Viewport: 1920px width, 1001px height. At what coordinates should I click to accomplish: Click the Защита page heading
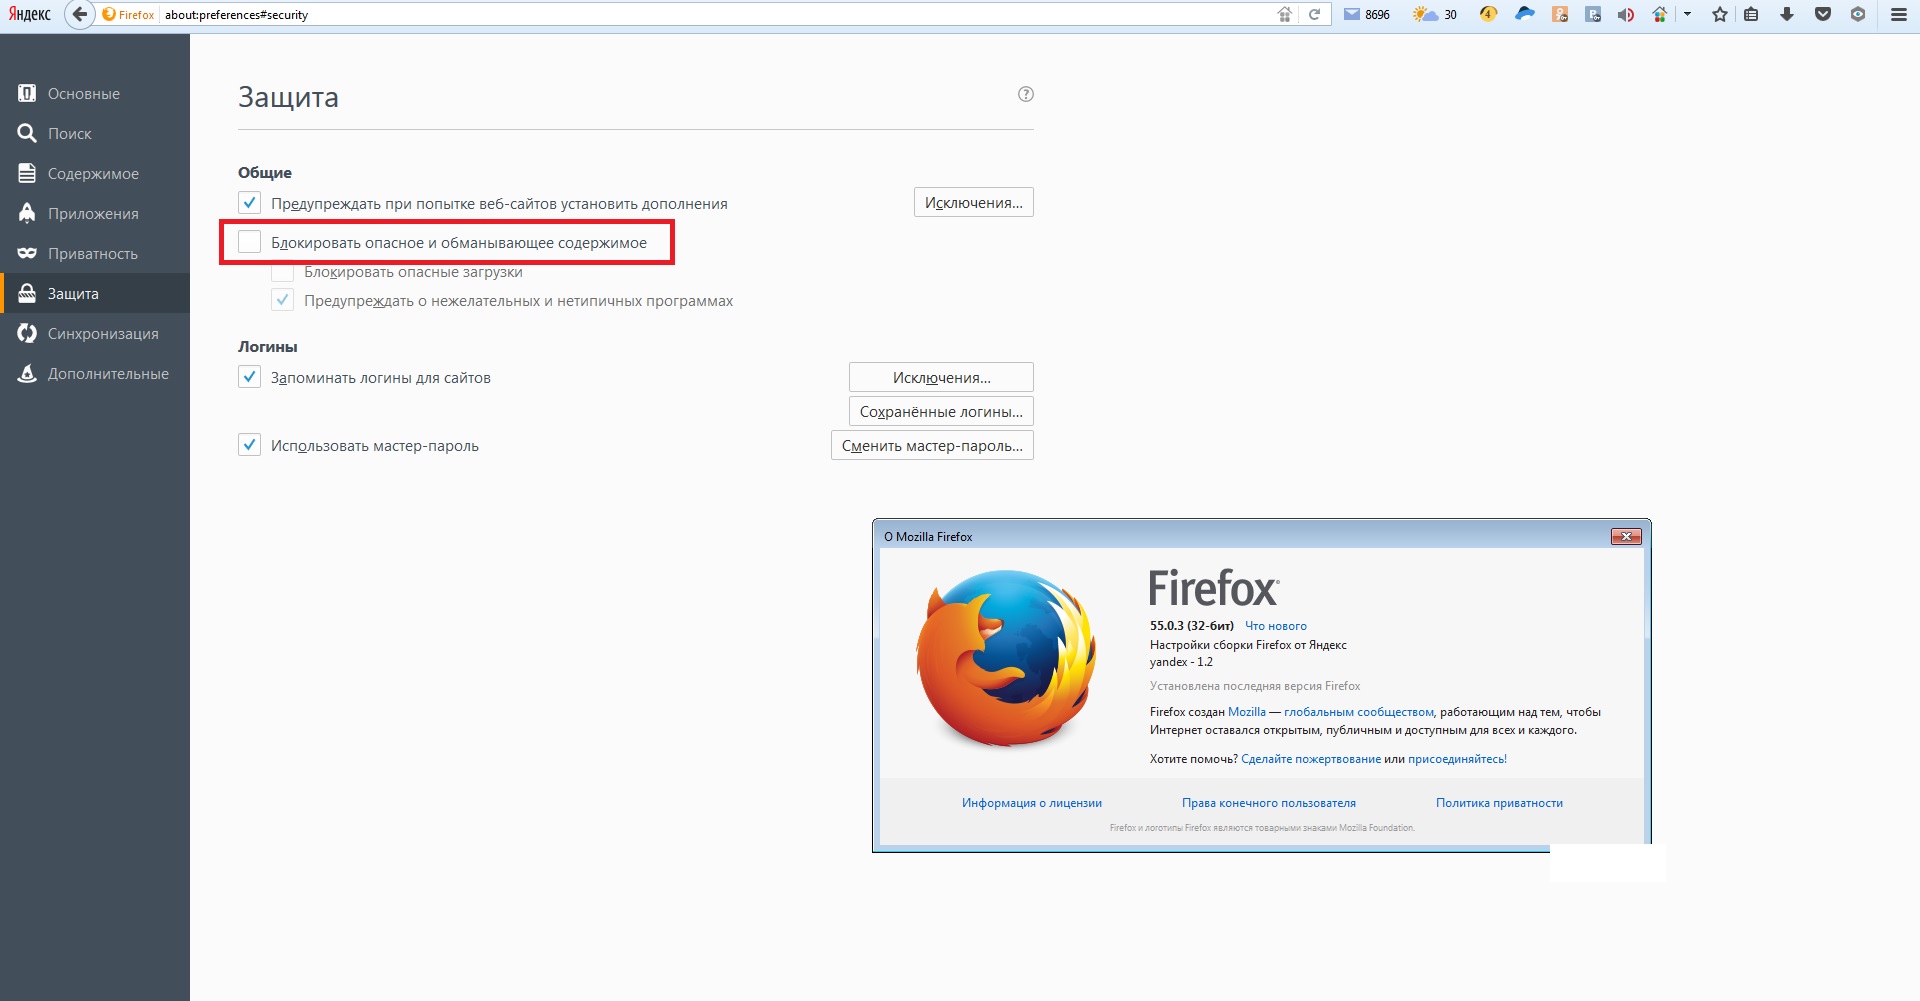coord(288,97)
